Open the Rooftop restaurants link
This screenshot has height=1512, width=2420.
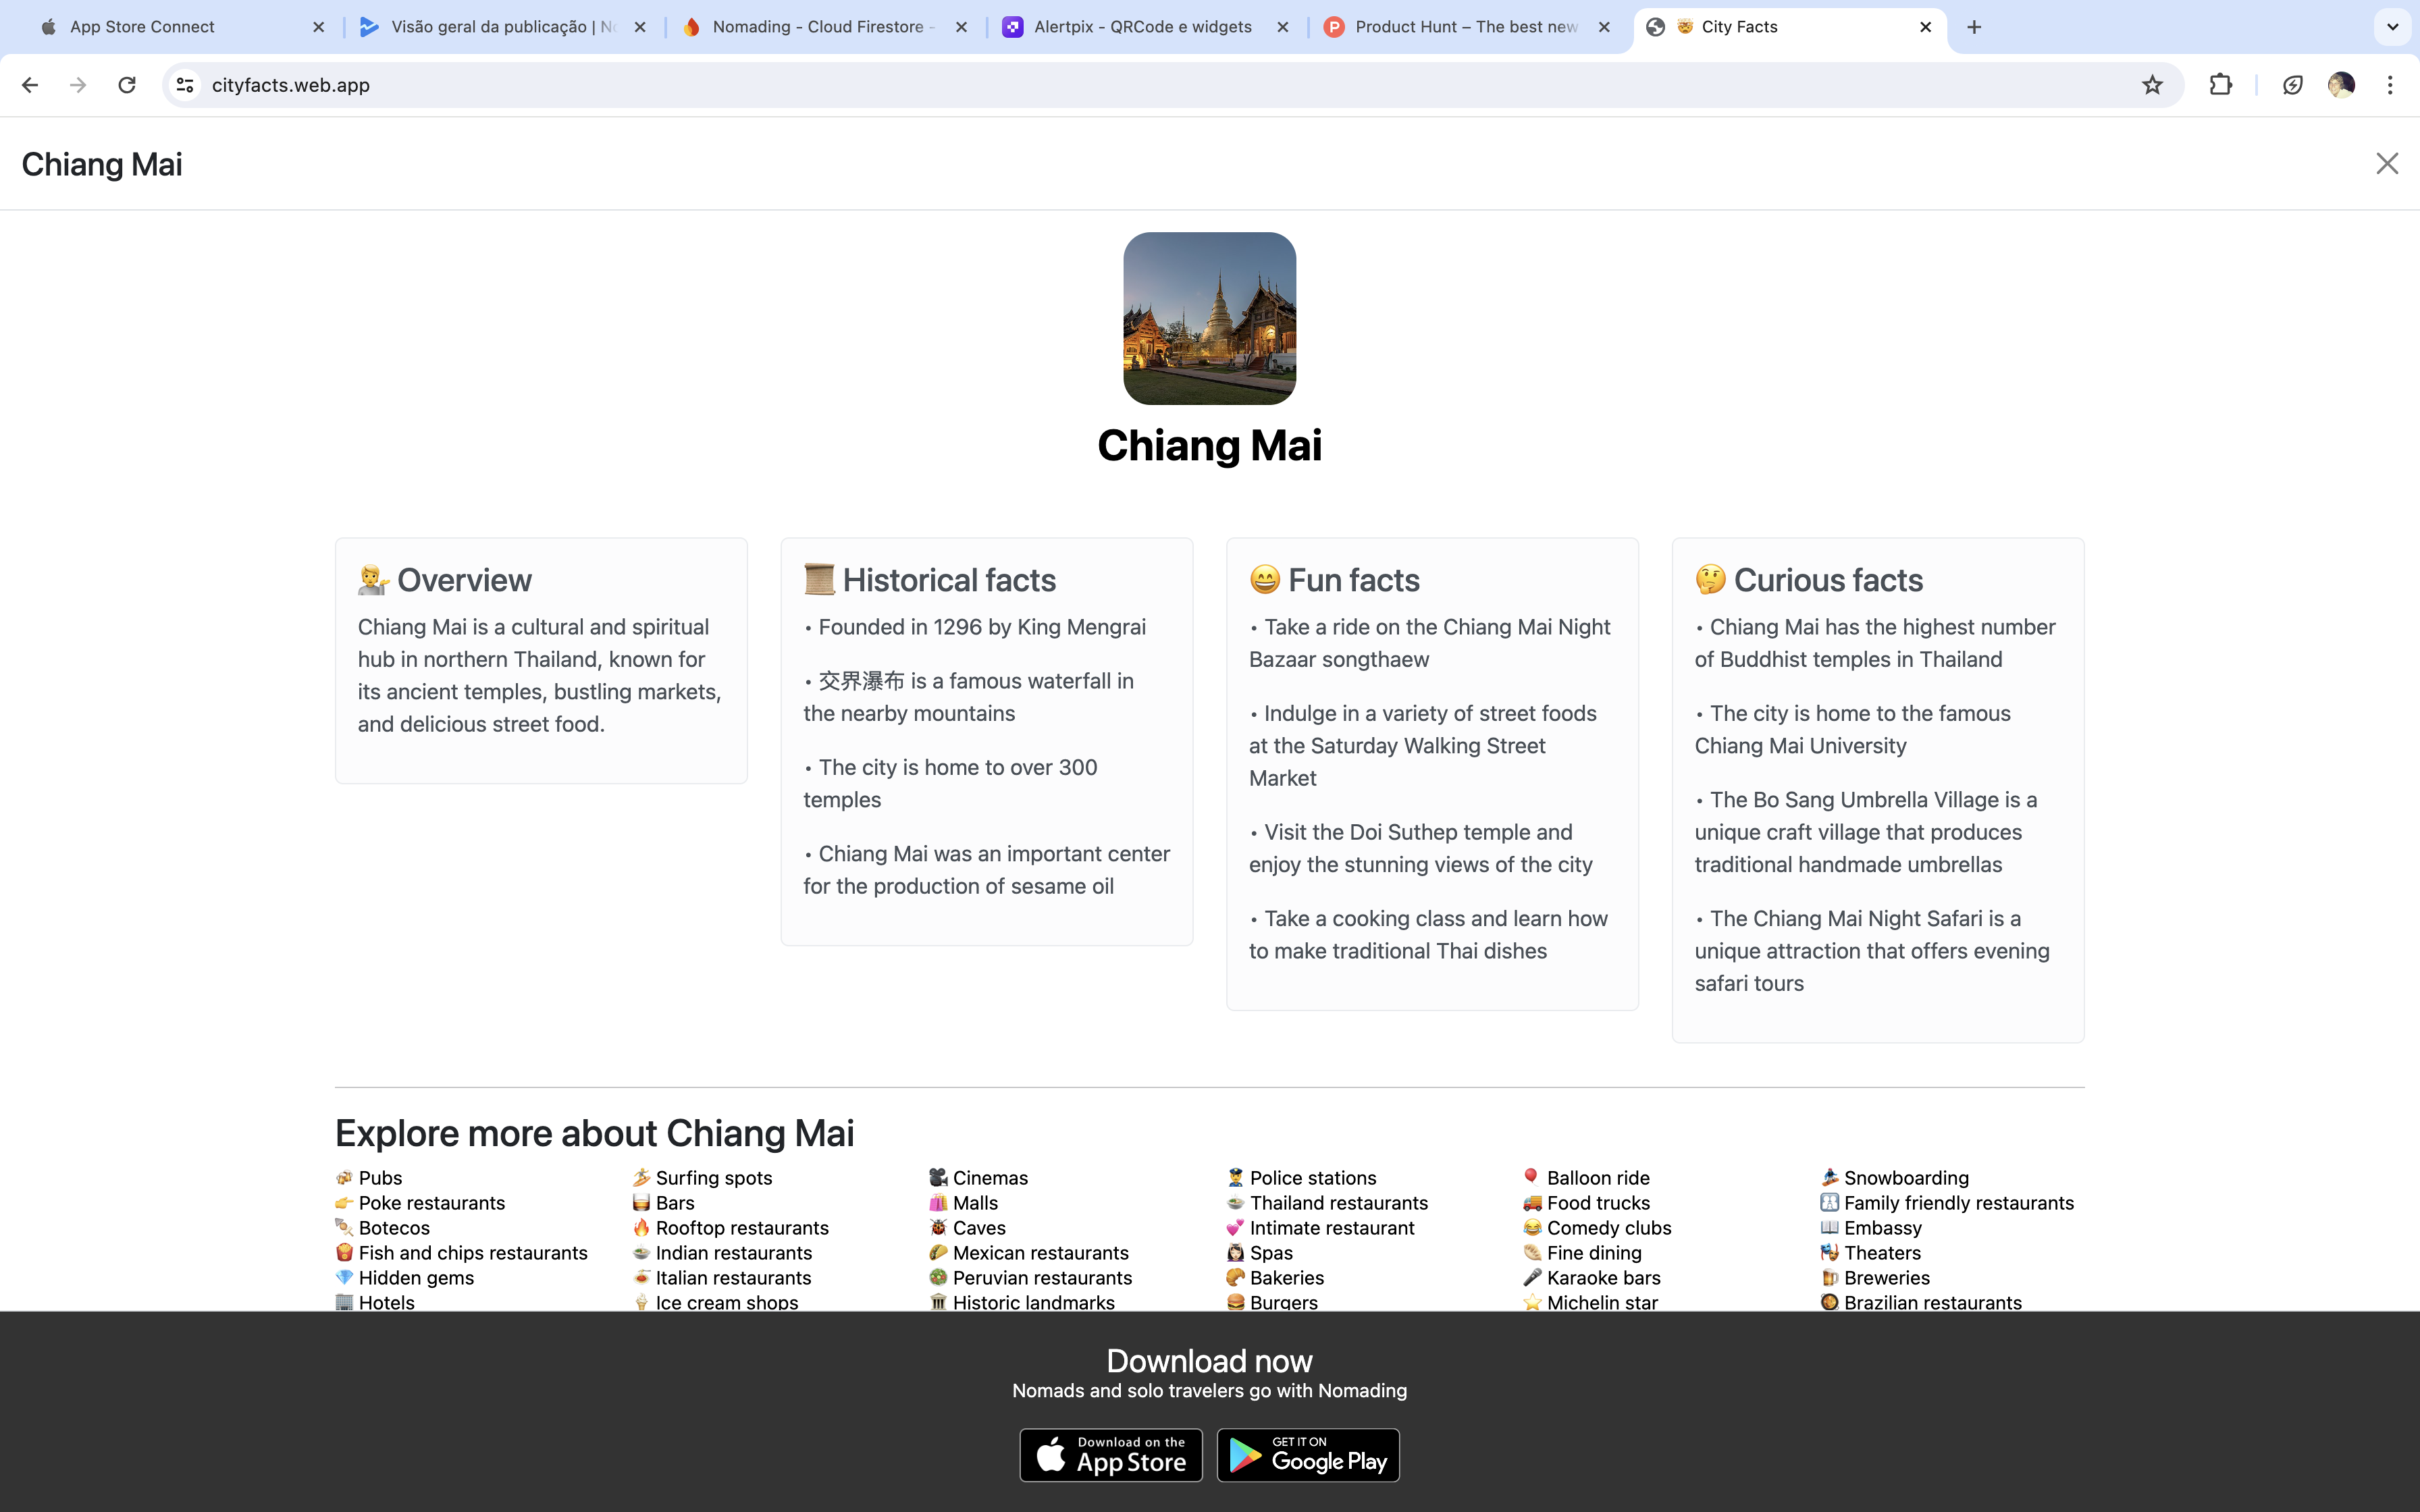coord(741,1228)
